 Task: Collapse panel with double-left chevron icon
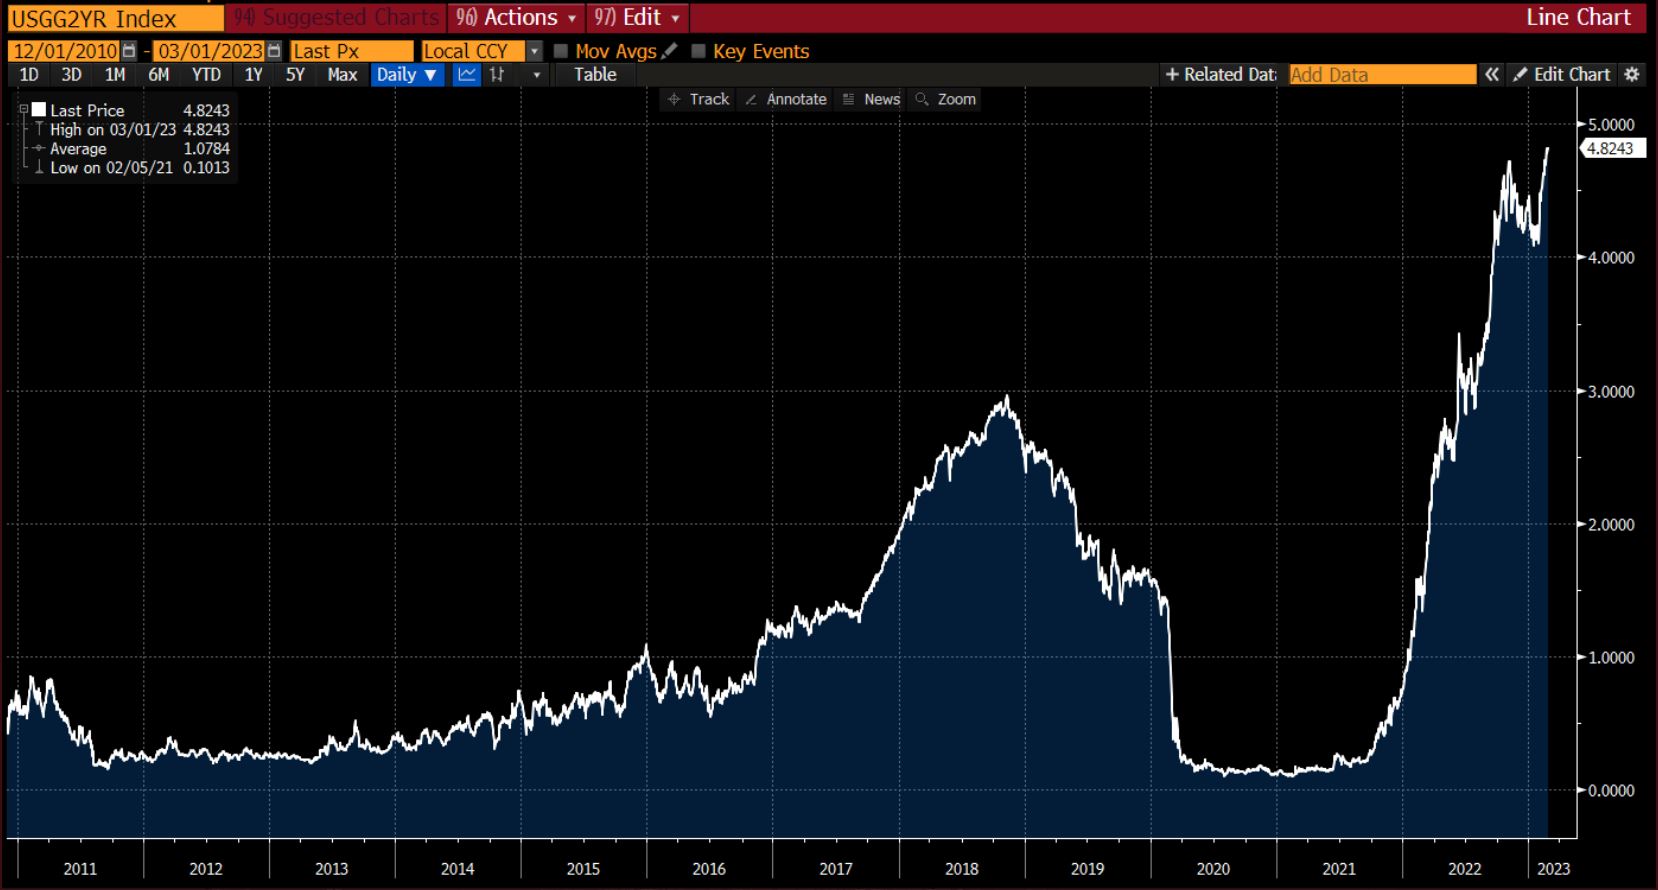click(x=1492, y=75)
